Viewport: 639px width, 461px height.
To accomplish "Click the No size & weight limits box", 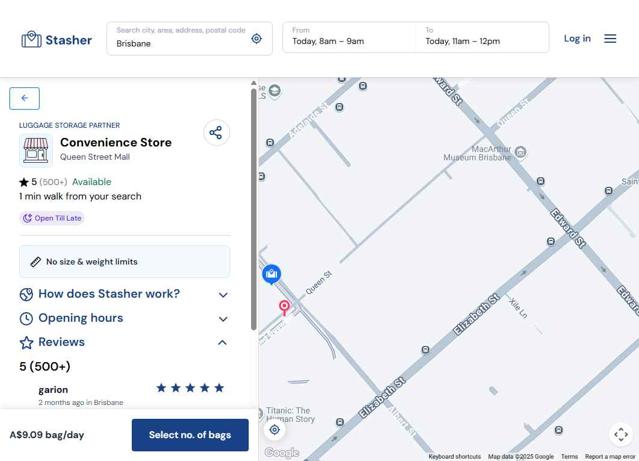I will pyautogui.click(x=124, y=262).
